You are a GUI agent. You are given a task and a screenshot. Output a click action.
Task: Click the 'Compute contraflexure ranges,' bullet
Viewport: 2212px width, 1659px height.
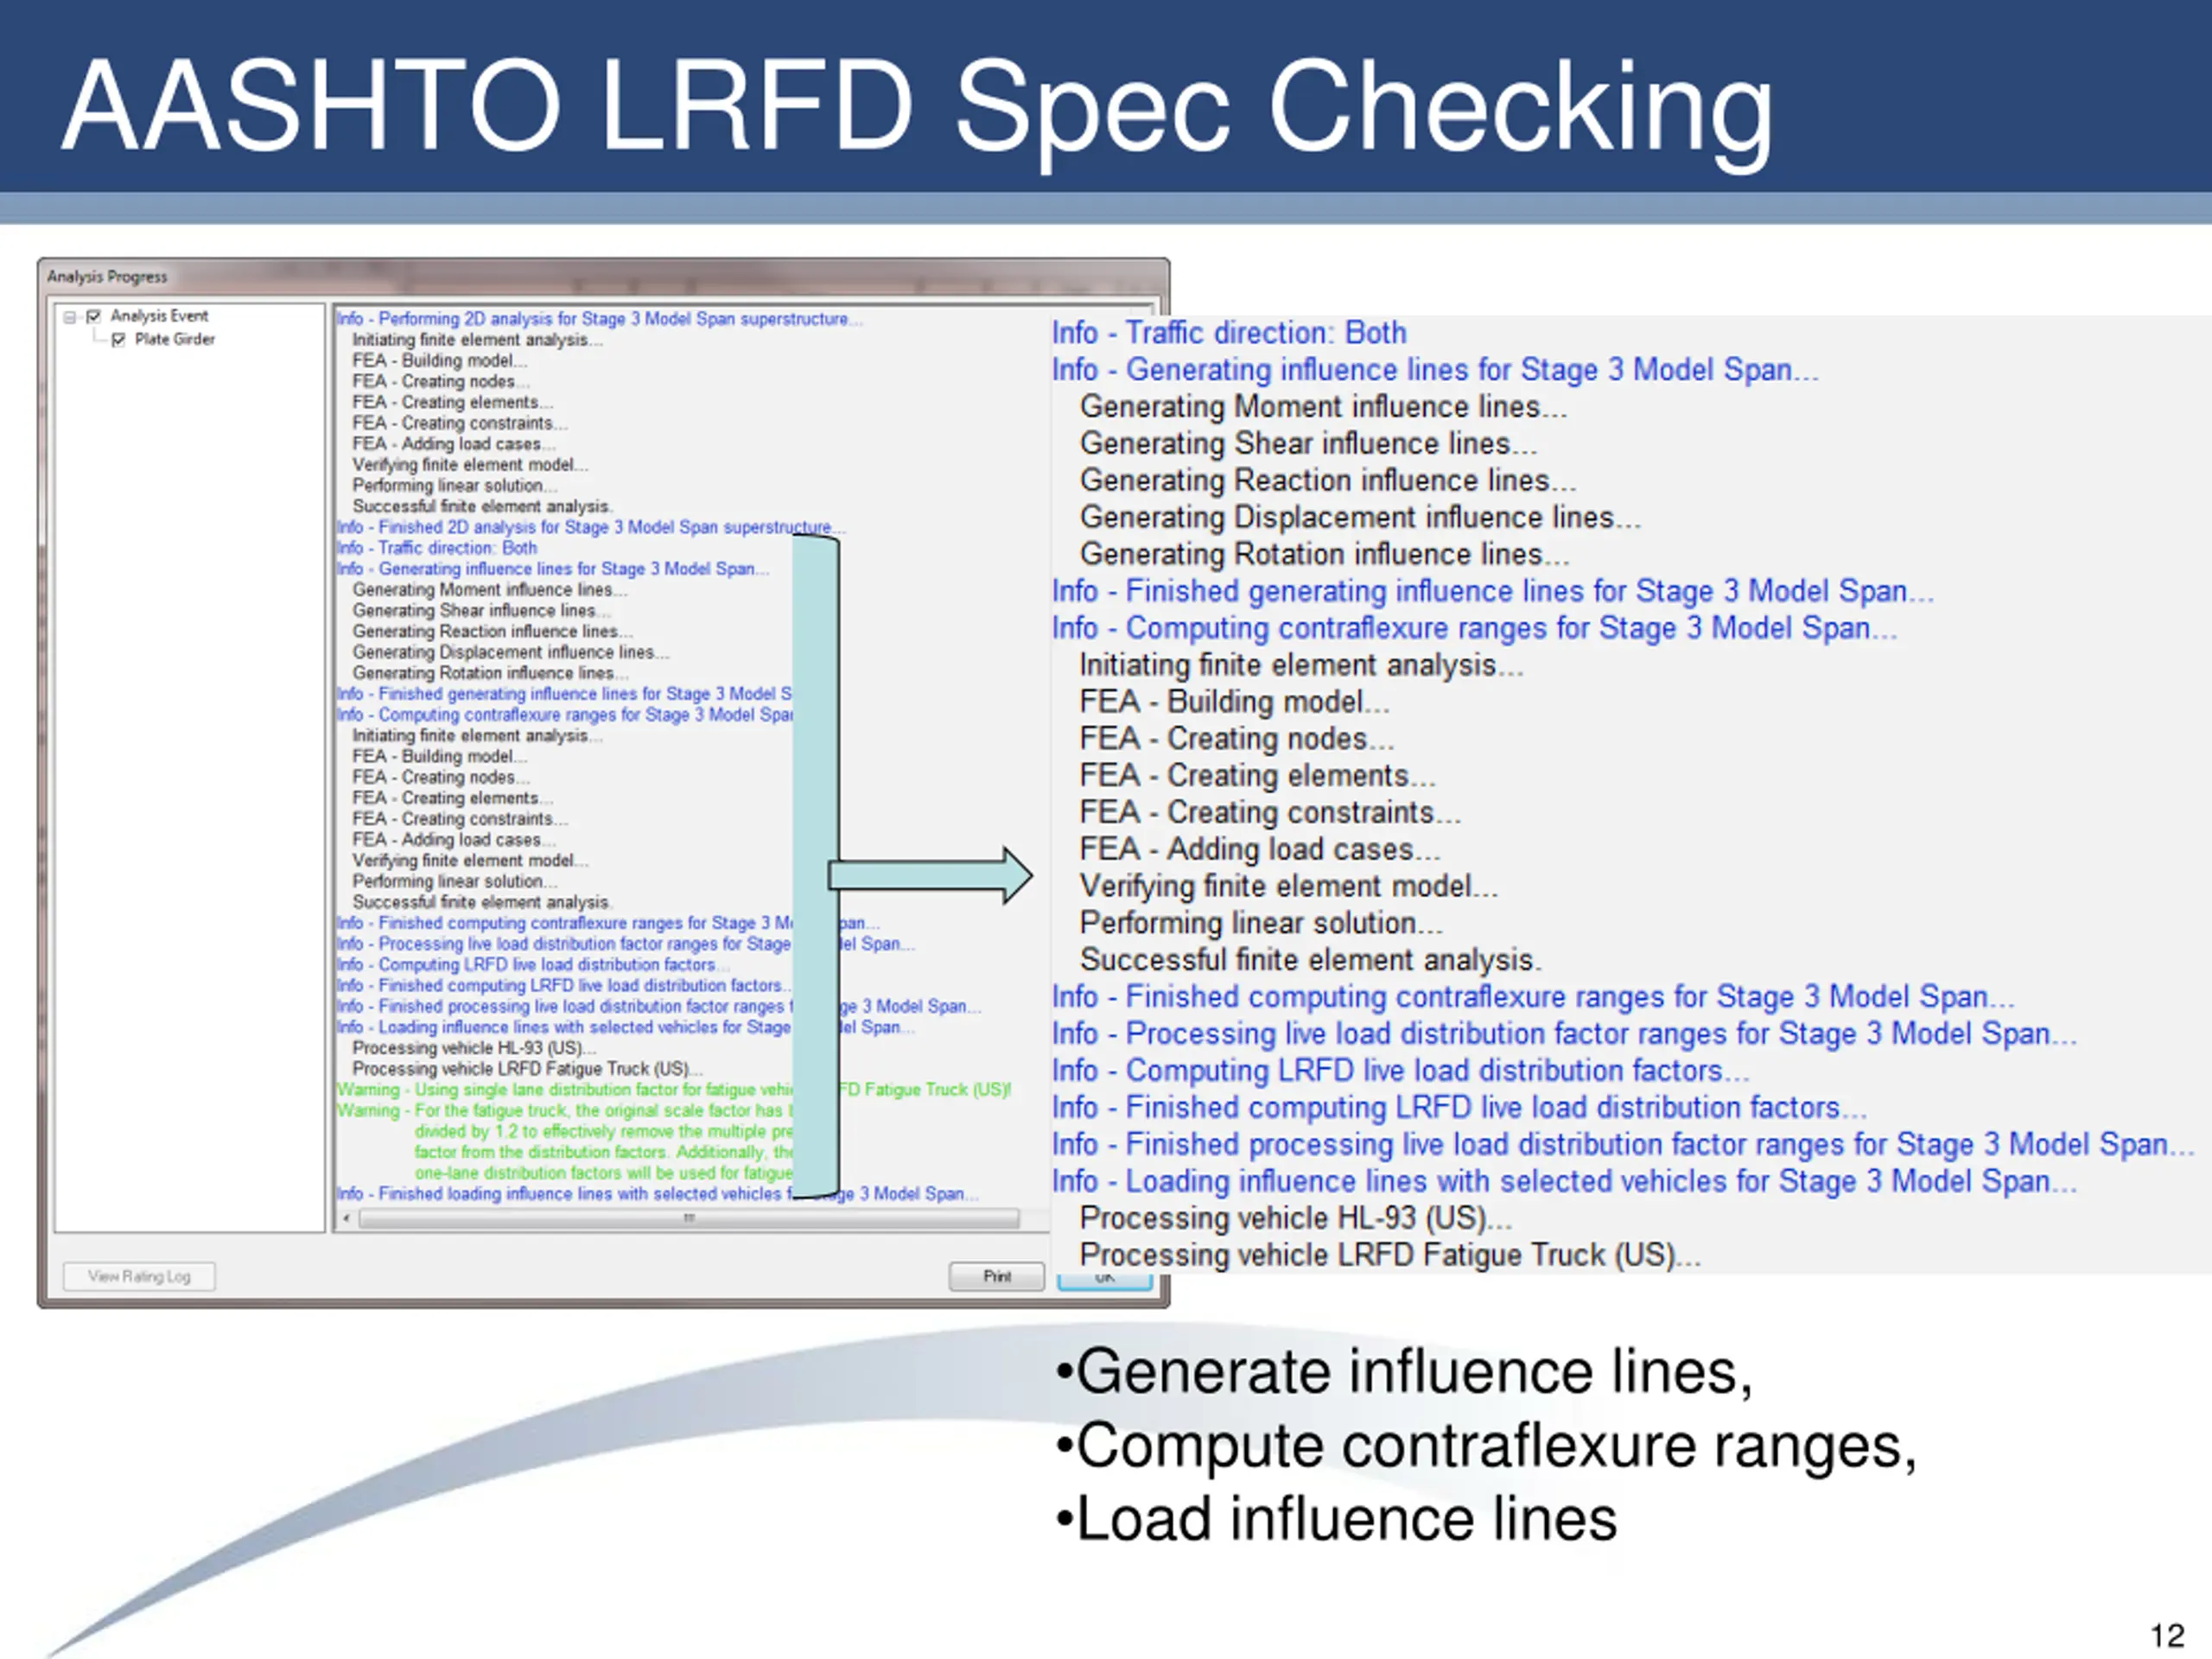click(x=1486, y=1446)
